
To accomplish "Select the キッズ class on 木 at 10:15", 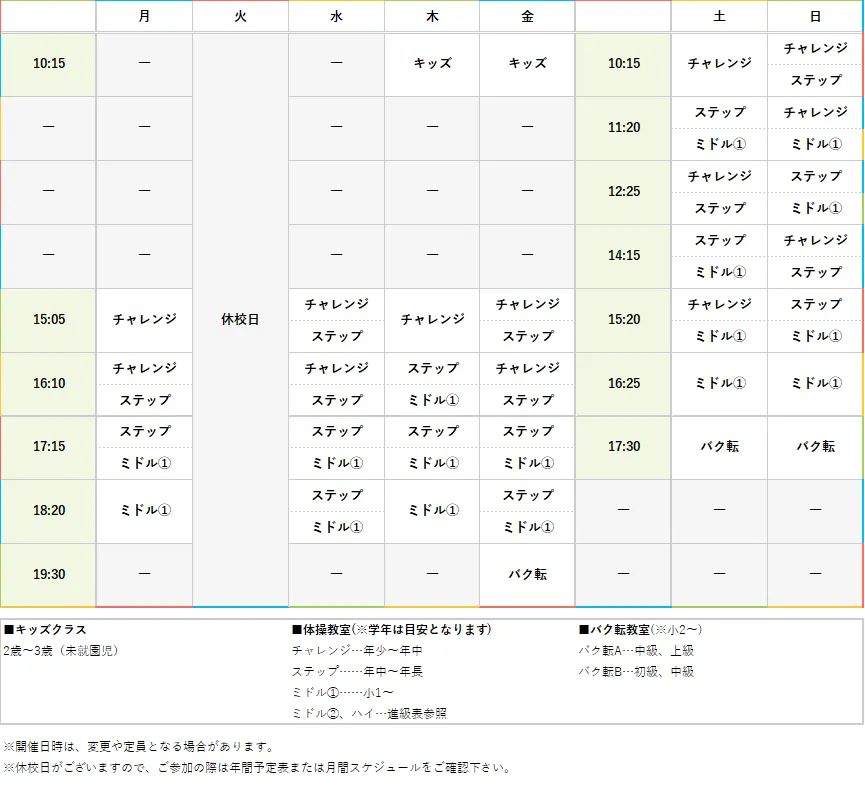I will click(432, 64).
